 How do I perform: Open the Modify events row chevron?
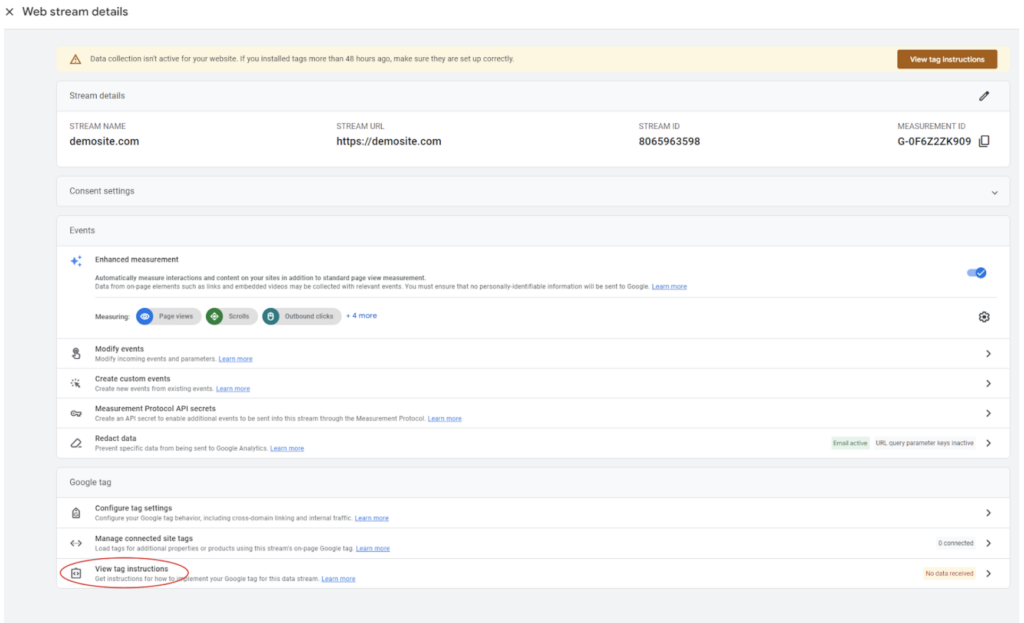click(x=989, y=353)
